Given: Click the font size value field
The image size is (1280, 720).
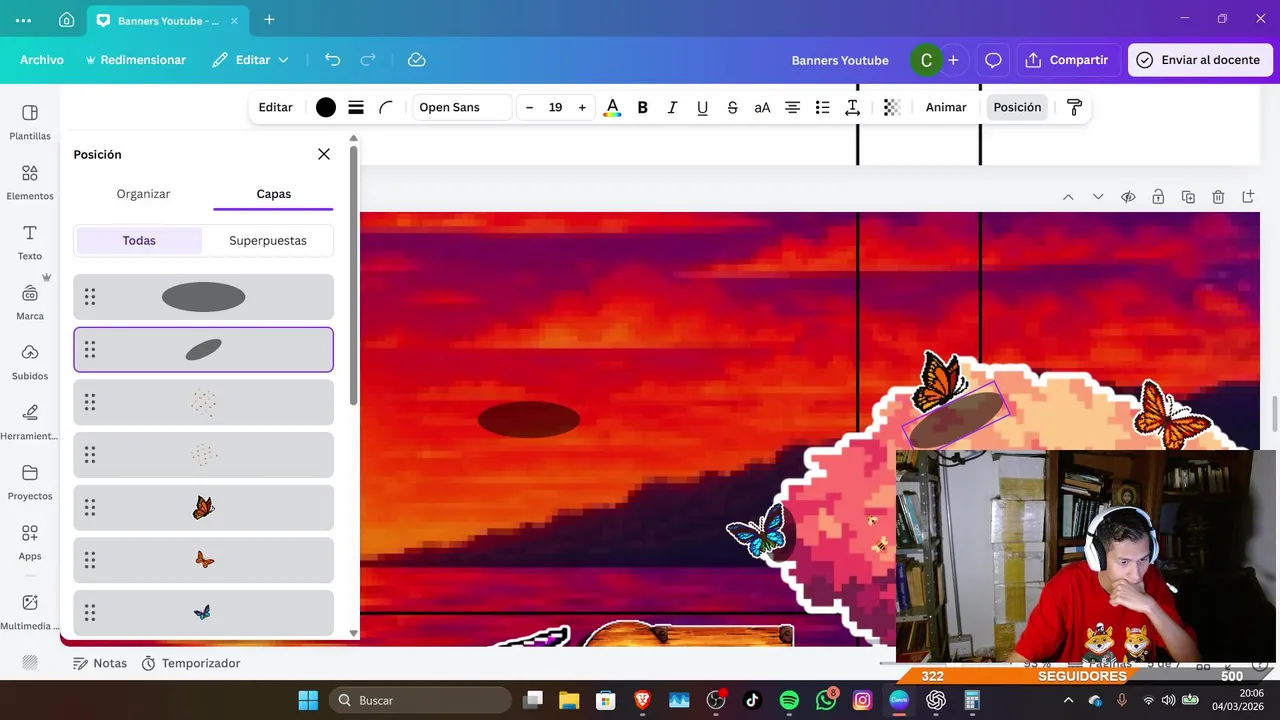Looking at the screenshot, I should pos(555,107).
